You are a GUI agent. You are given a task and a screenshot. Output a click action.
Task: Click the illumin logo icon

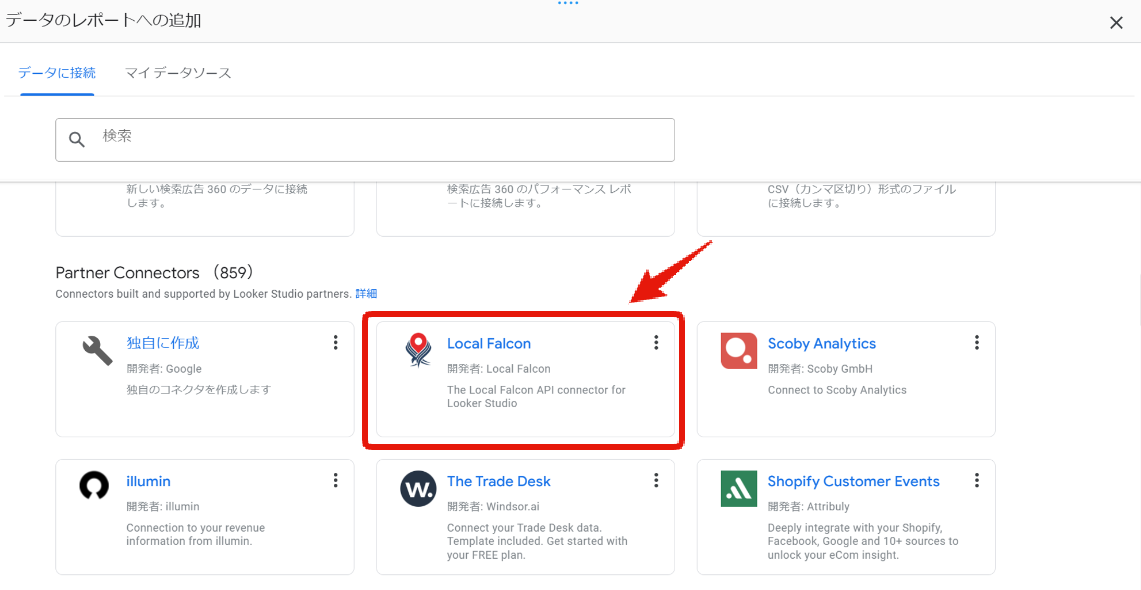[x=94, y=487]
